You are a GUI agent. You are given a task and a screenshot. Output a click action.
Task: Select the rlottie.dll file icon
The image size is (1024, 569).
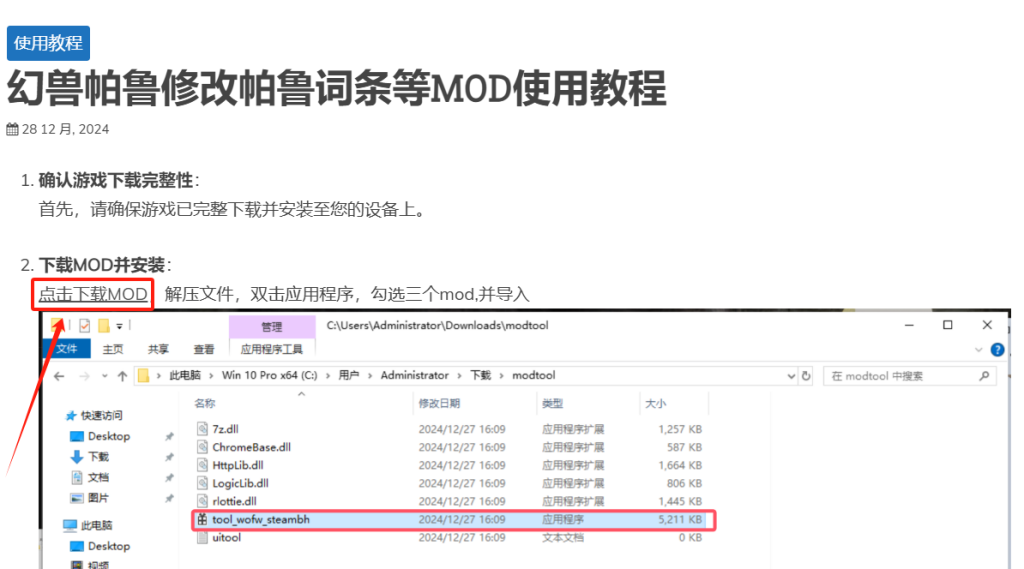coord(202,501)
